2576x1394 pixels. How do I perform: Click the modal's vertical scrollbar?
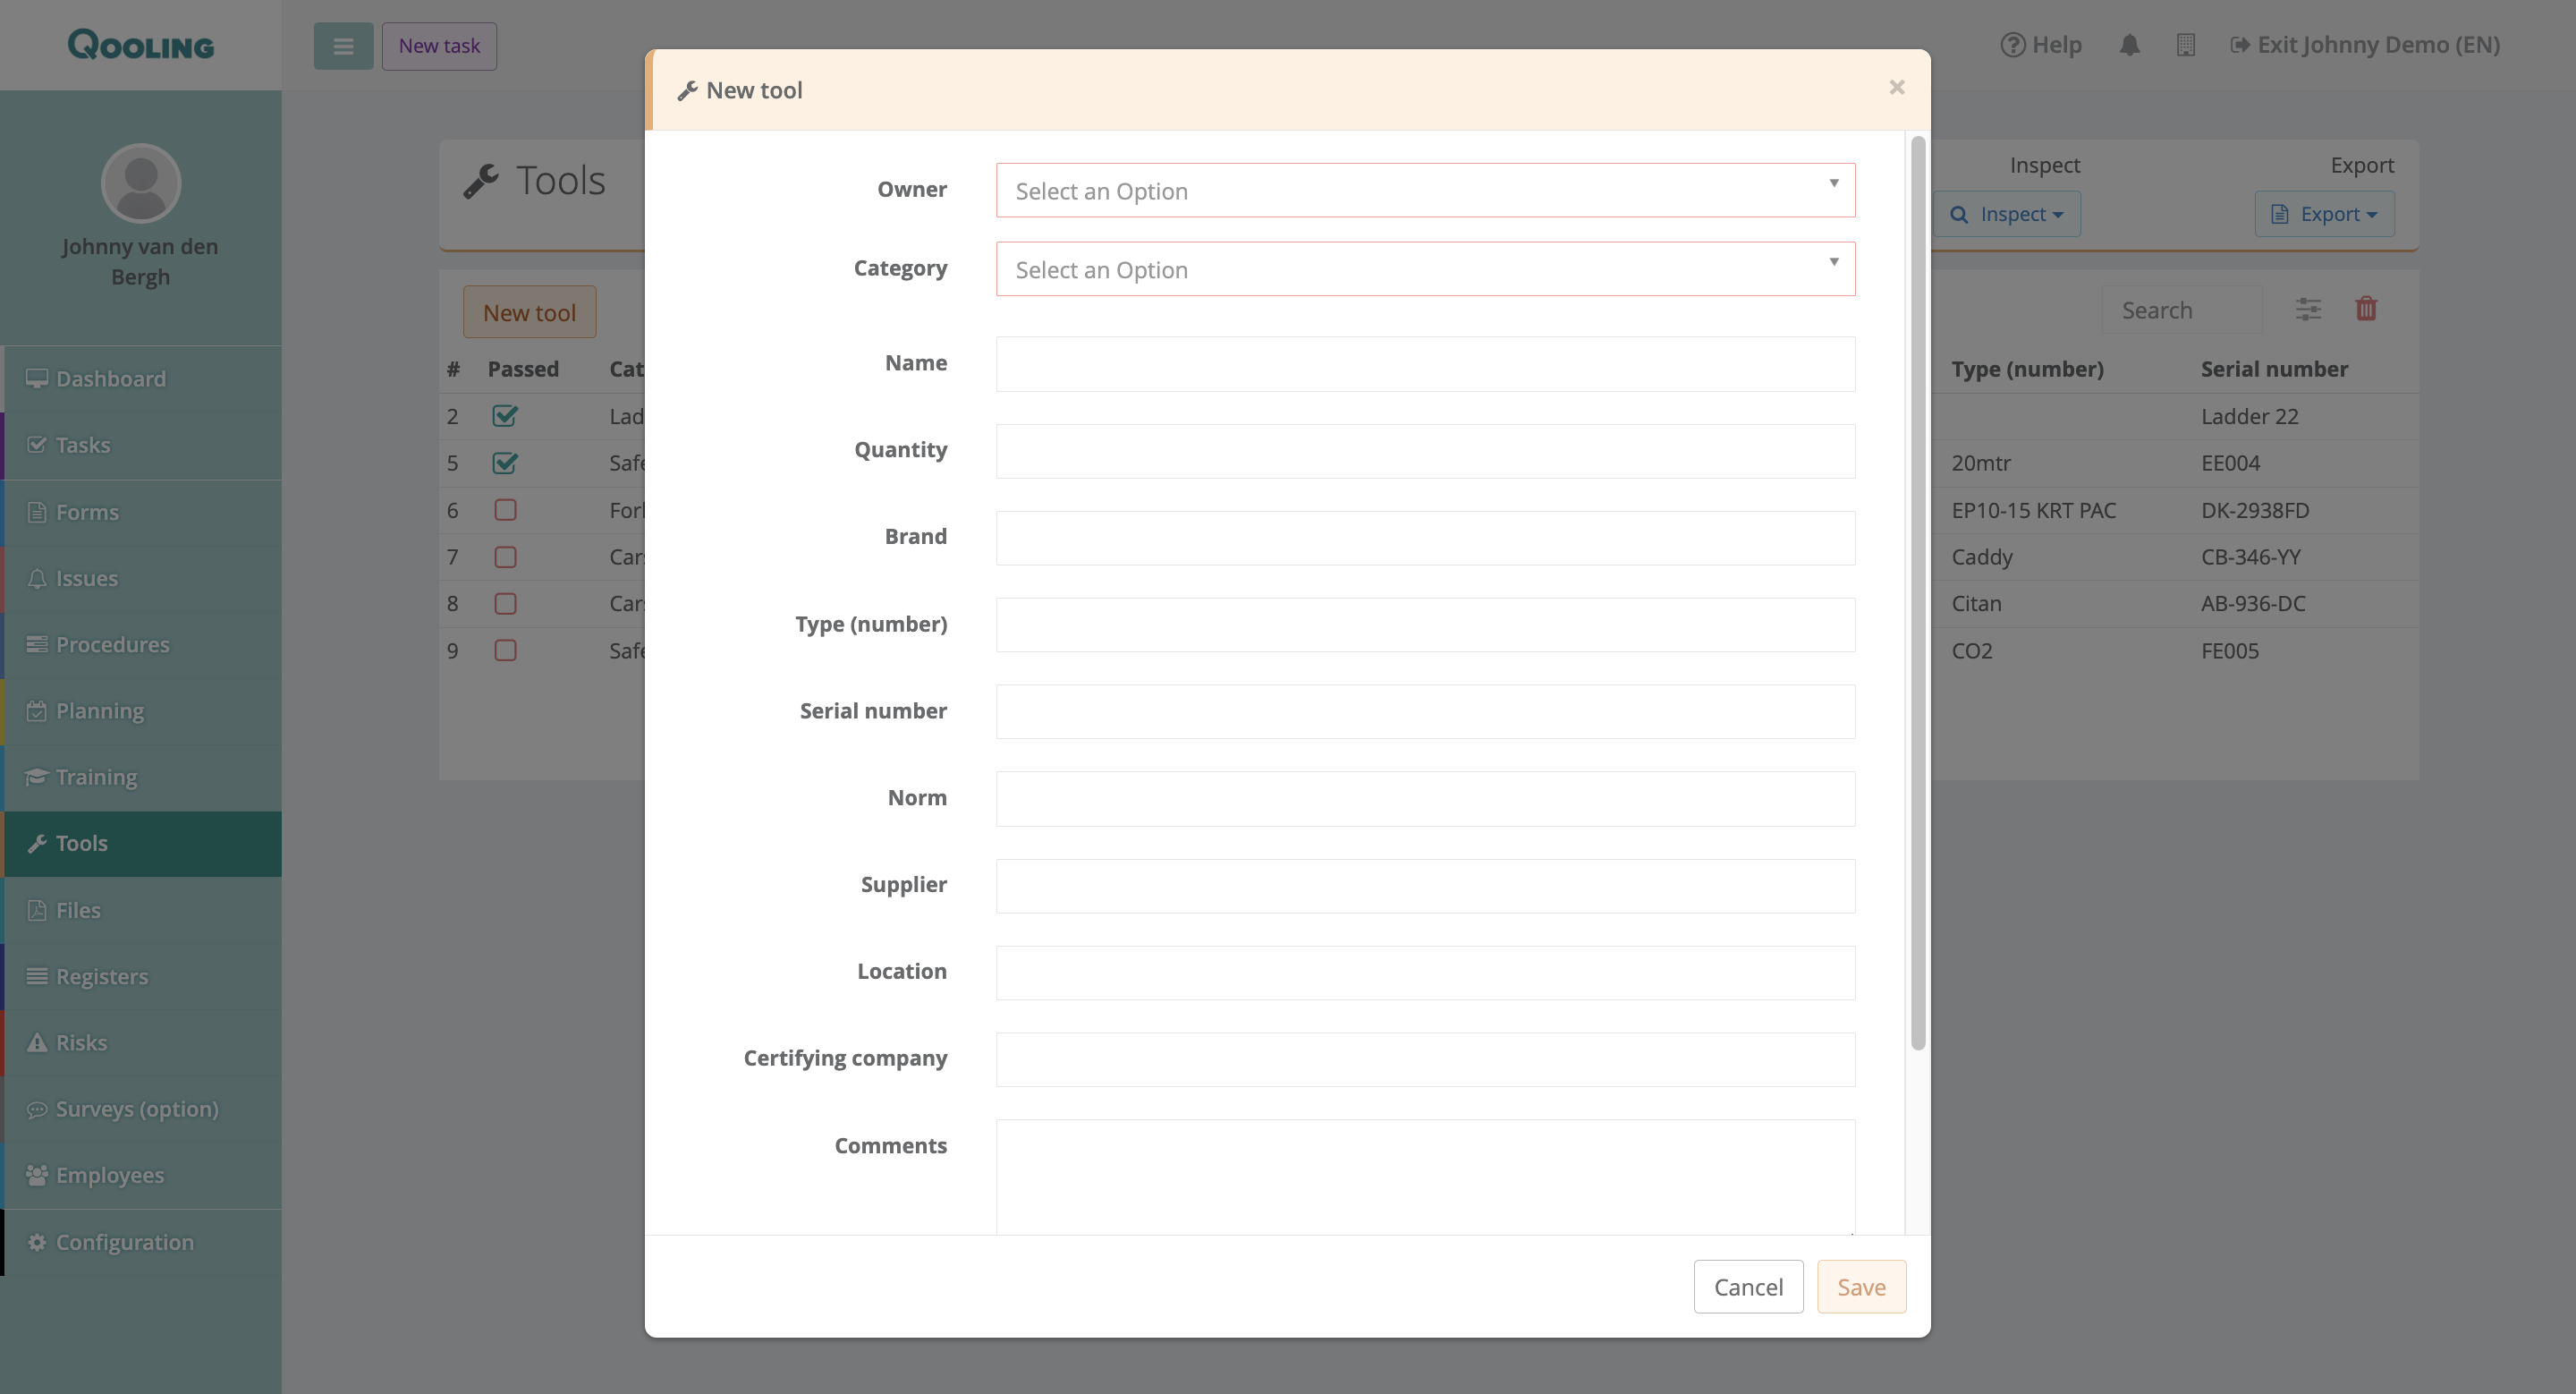(1917, 594)
